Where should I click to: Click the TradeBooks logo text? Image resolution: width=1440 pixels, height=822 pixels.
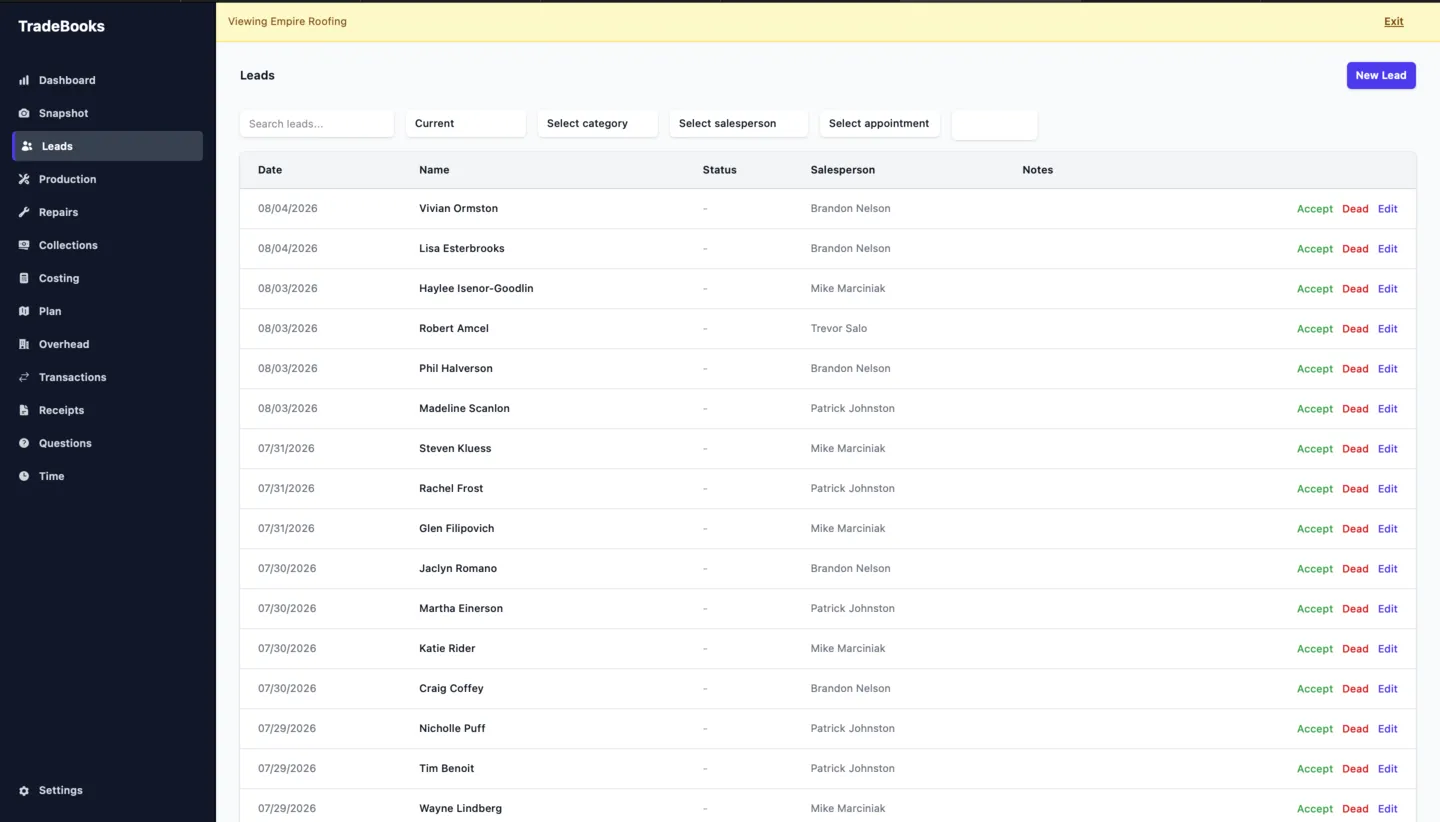(61, 26)
